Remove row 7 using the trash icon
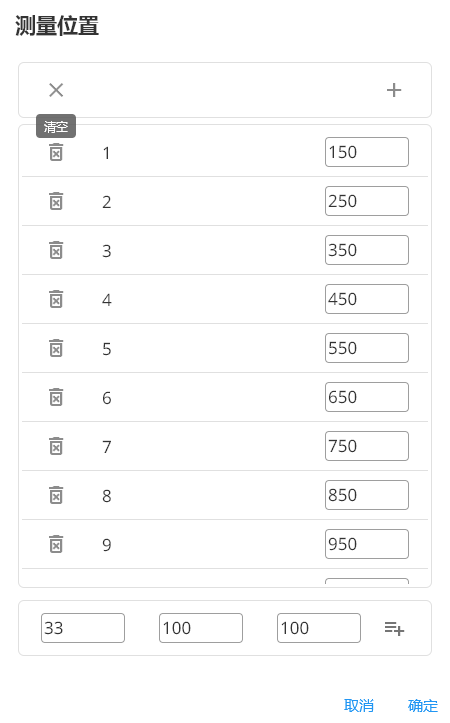The height and width of the screenshot is (723, 450). click(56, 446)
